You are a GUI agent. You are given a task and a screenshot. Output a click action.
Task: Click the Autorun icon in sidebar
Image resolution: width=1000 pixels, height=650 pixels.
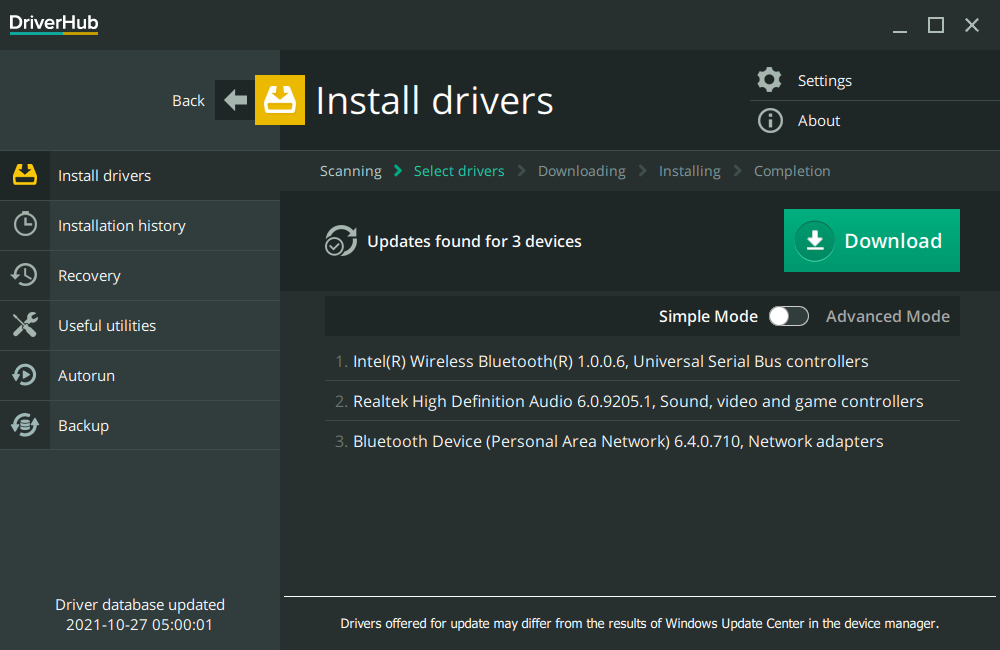pos(25,375)
